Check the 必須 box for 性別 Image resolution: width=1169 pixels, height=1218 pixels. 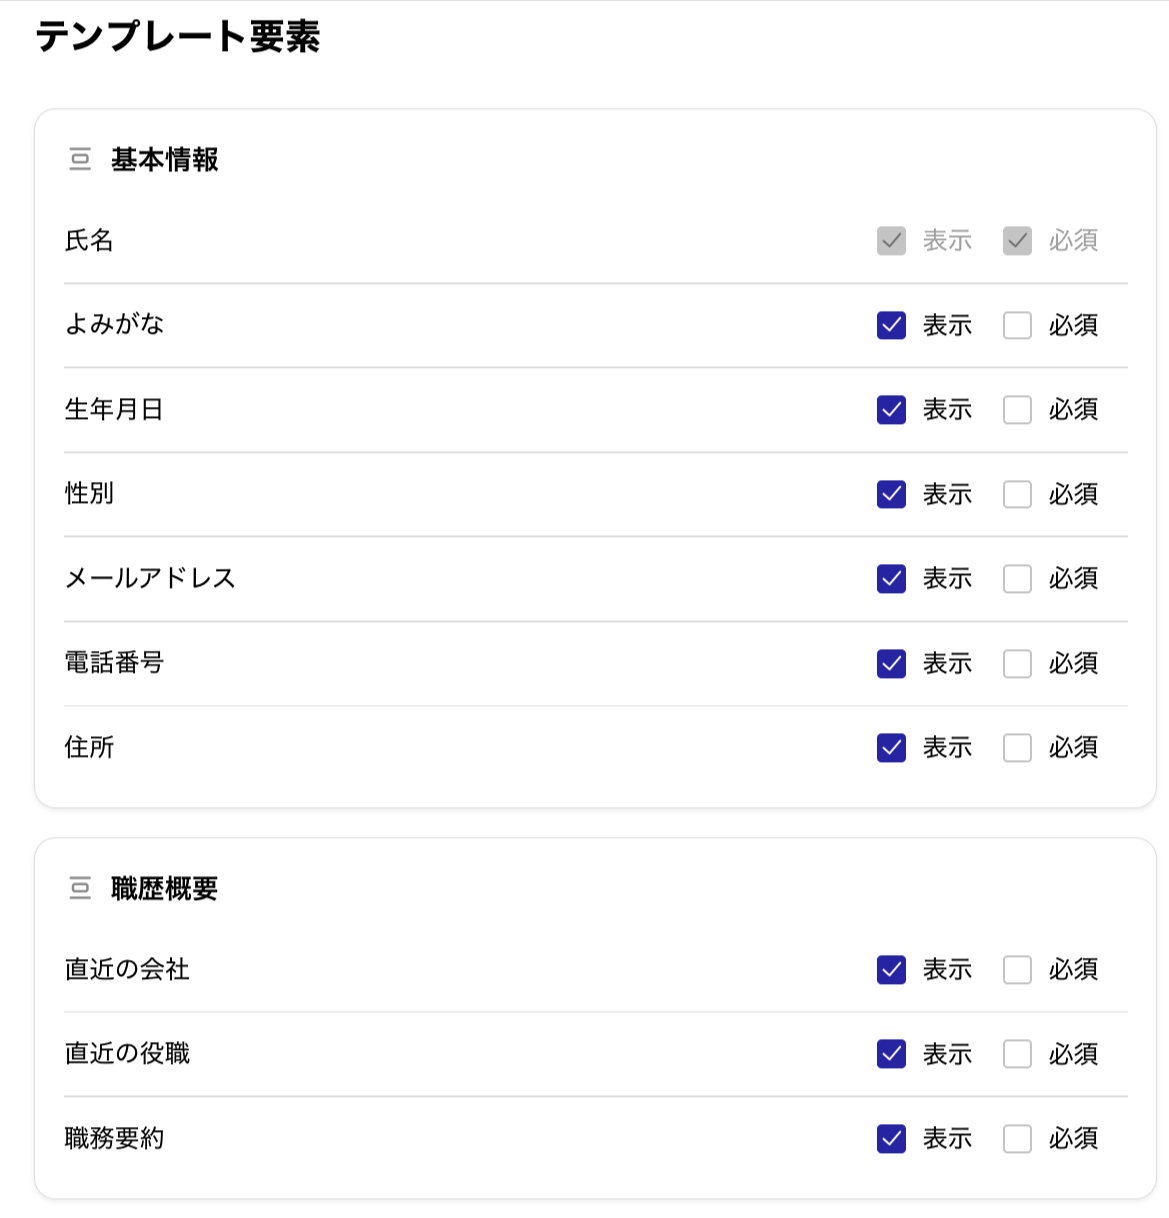(x=1017, y=494)
